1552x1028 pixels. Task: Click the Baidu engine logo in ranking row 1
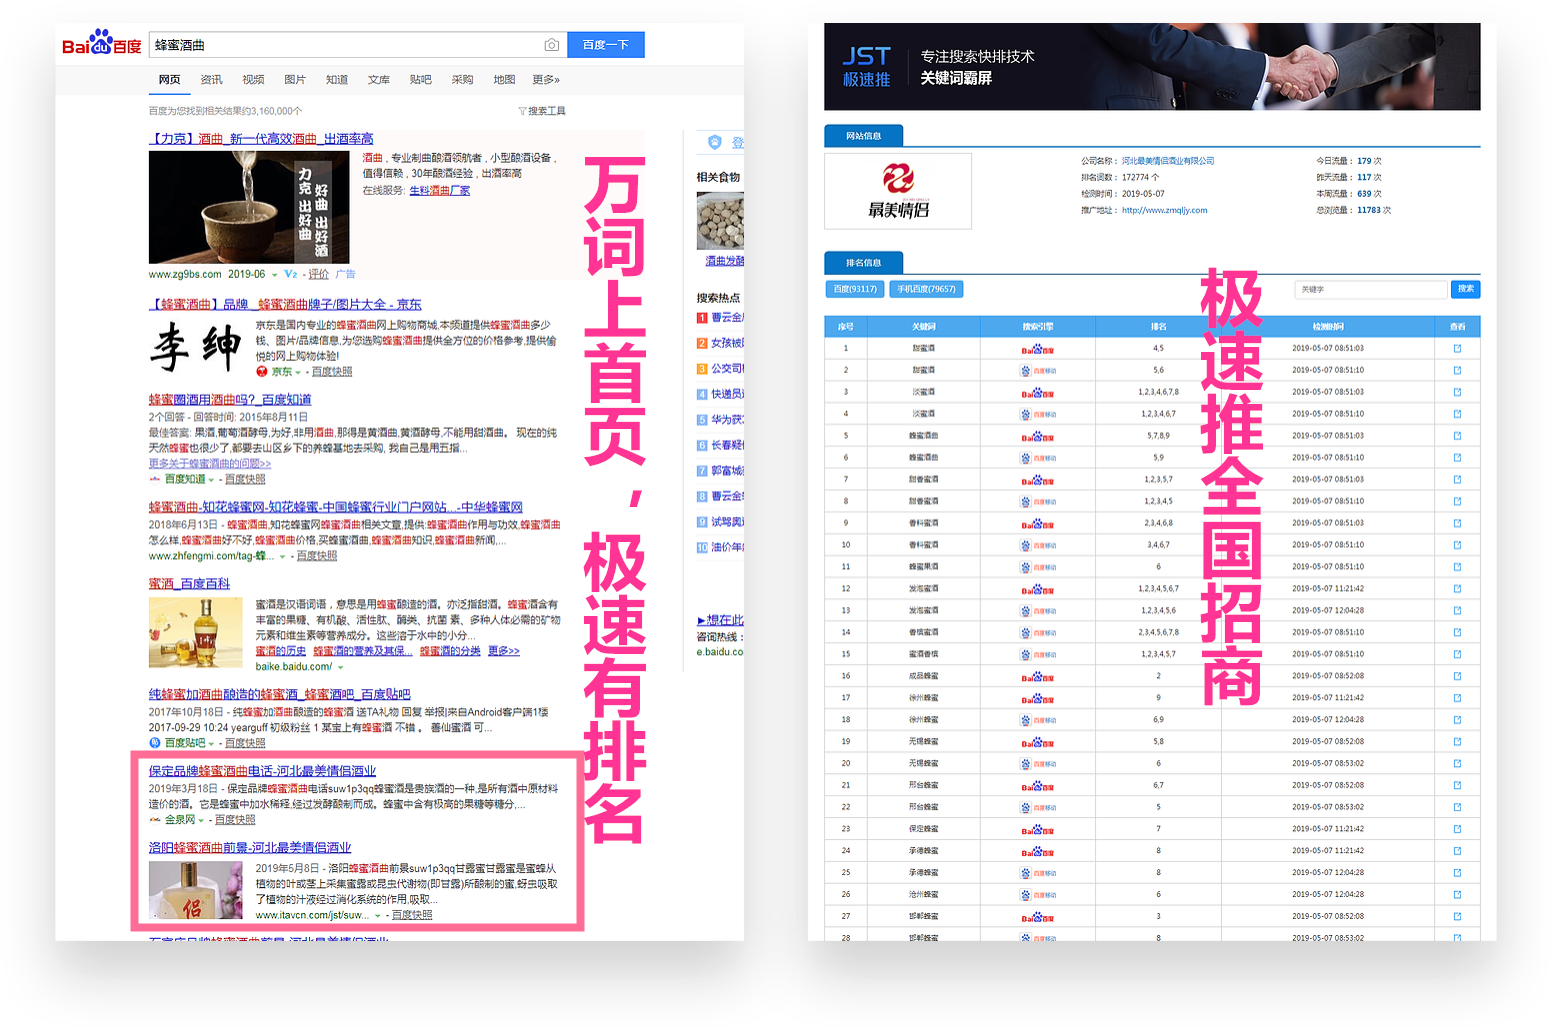coord(1038,349)
